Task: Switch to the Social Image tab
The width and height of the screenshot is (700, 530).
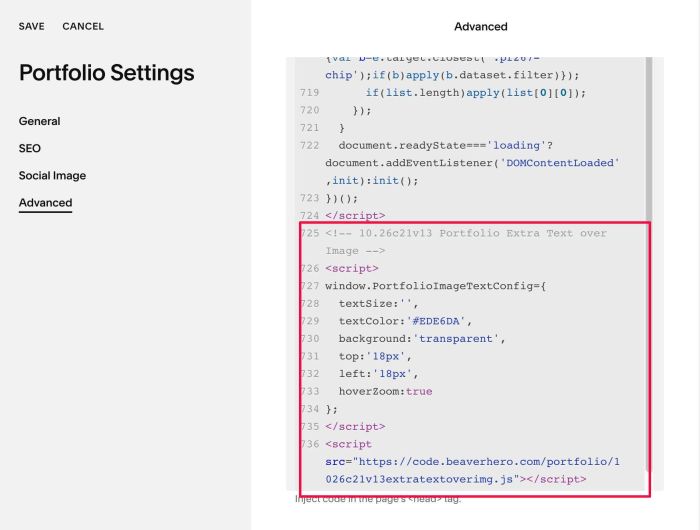Action: click(52, 175)
